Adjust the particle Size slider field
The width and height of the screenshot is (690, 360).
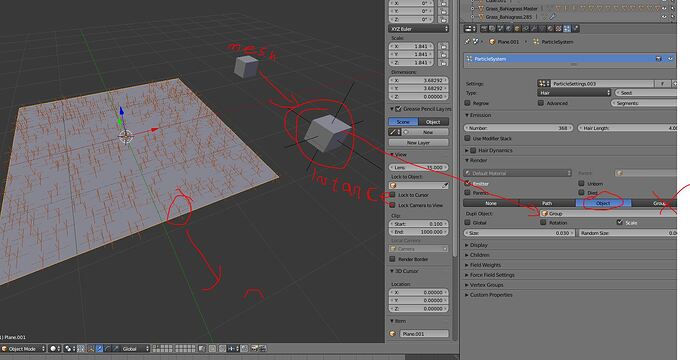pos(519,233)
